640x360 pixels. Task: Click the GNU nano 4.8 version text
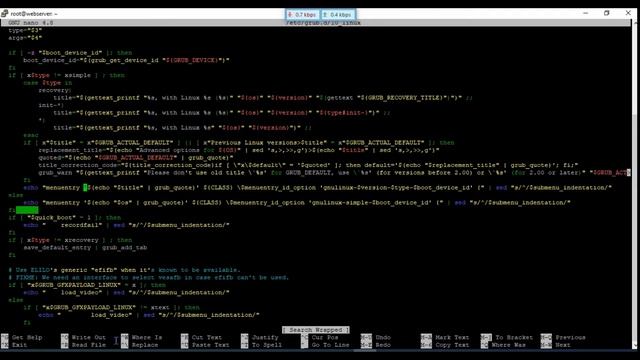click(x=31, y=23)
